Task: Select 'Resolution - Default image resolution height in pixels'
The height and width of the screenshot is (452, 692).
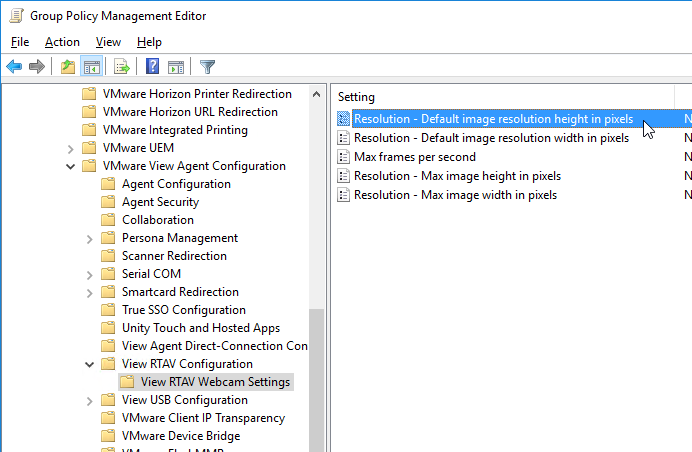Action: click(x=493, y=119)
